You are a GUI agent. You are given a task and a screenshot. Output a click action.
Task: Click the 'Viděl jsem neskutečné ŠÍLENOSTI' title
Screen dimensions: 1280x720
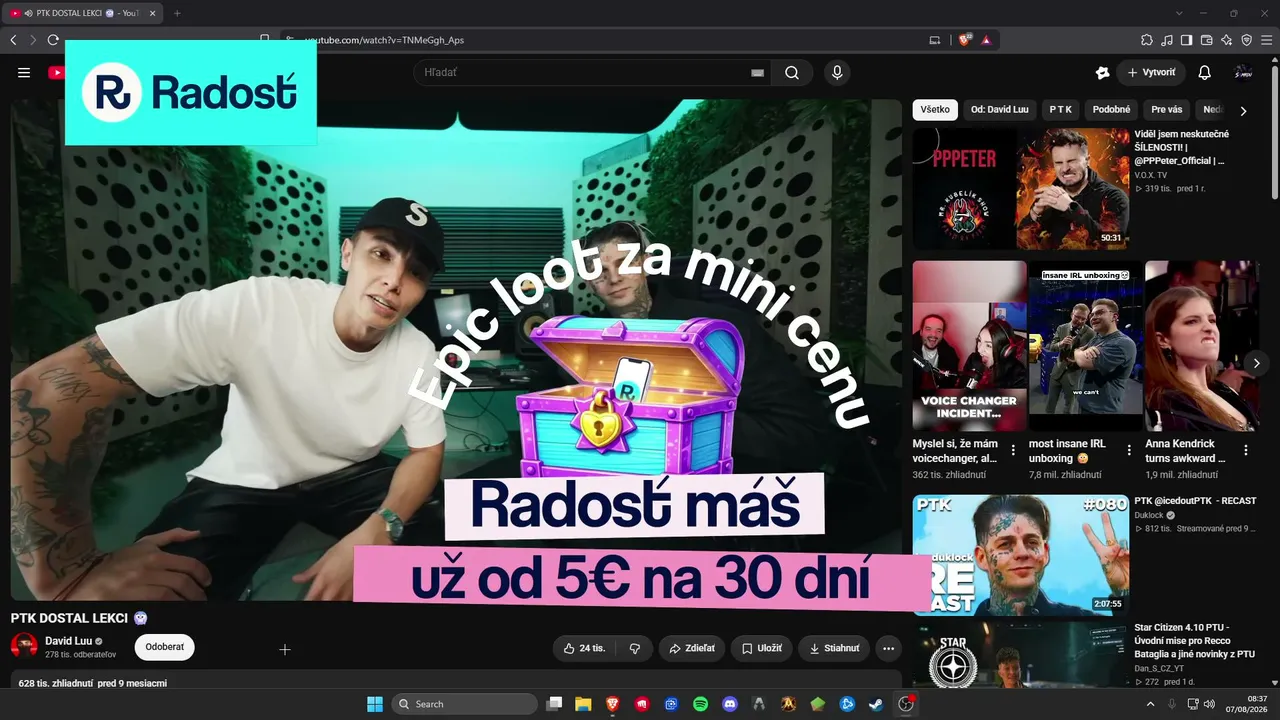click(1181, 147)
